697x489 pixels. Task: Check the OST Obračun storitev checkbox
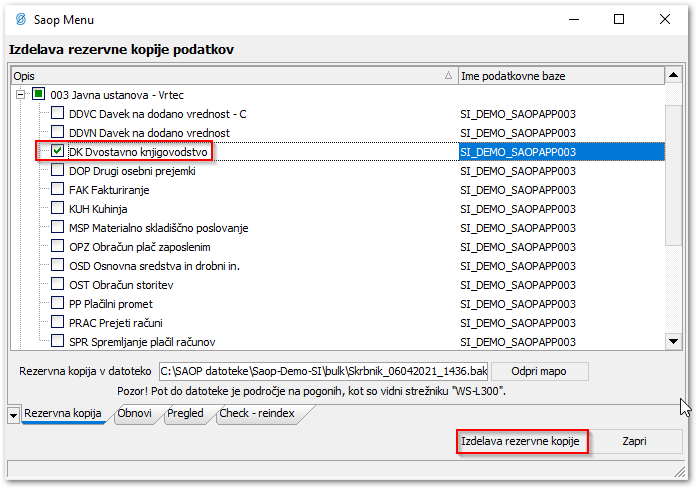coord(57,284)
